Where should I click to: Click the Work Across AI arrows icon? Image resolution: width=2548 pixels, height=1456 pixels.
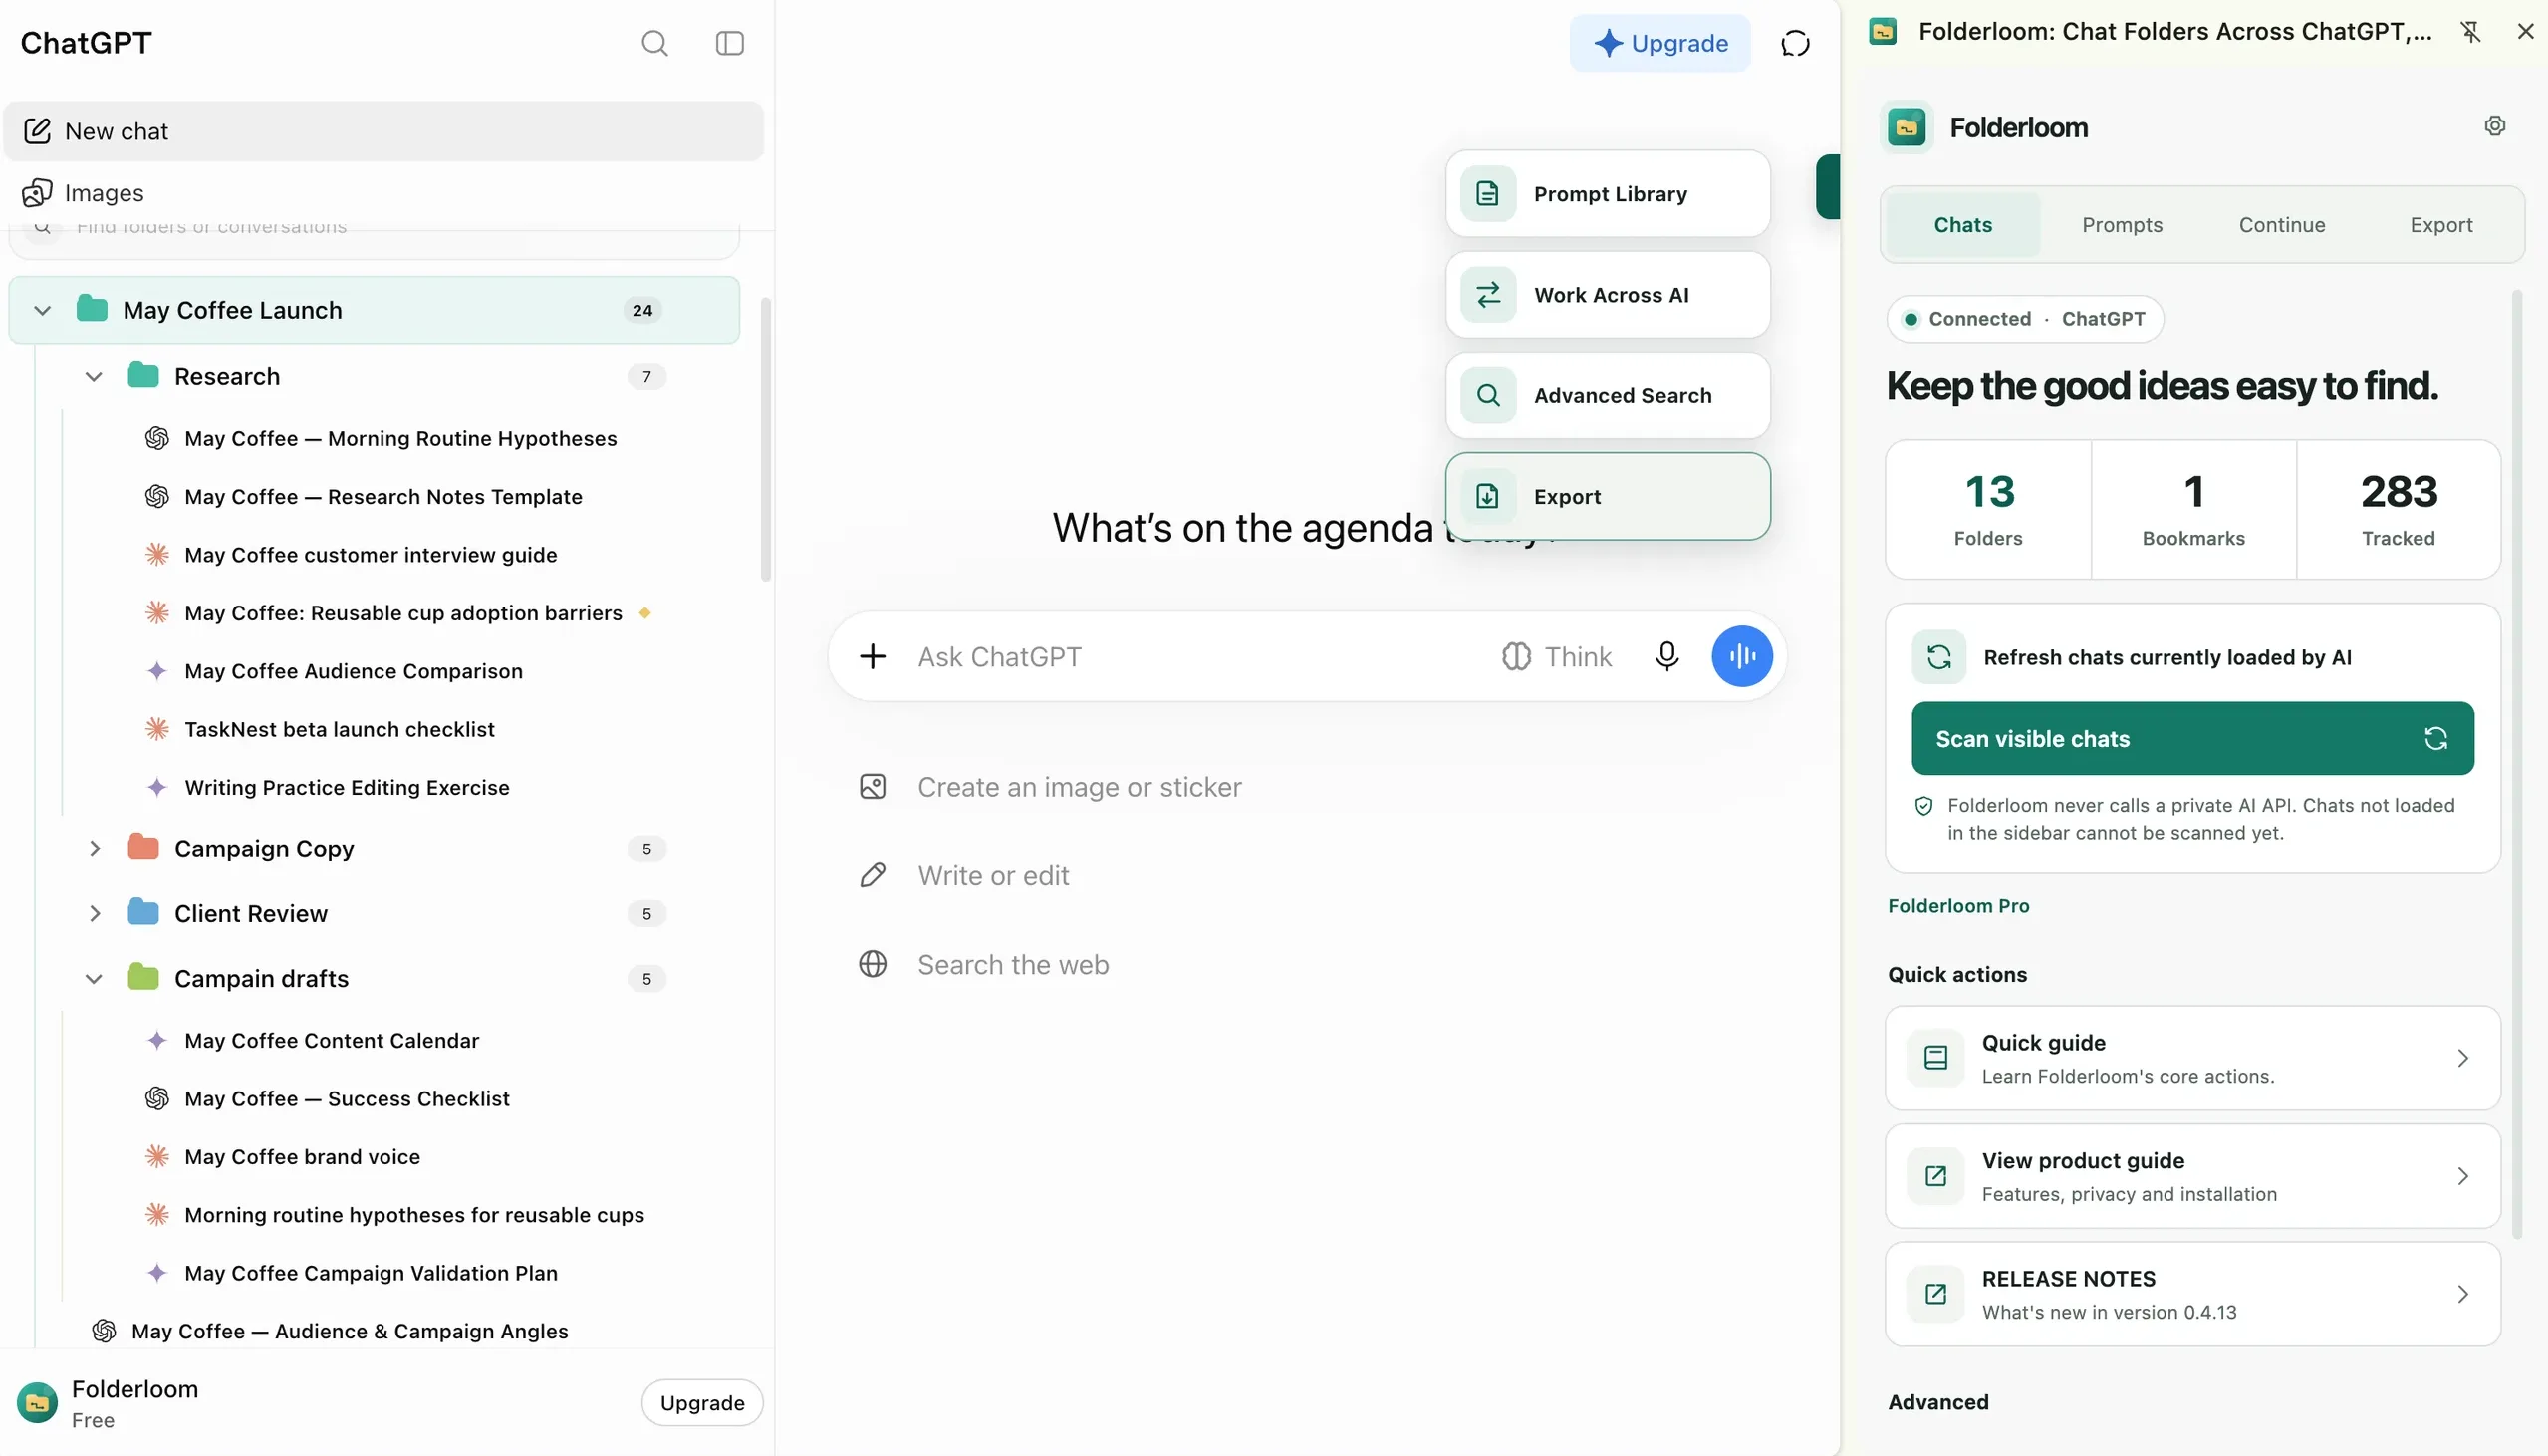[1487, 295]
